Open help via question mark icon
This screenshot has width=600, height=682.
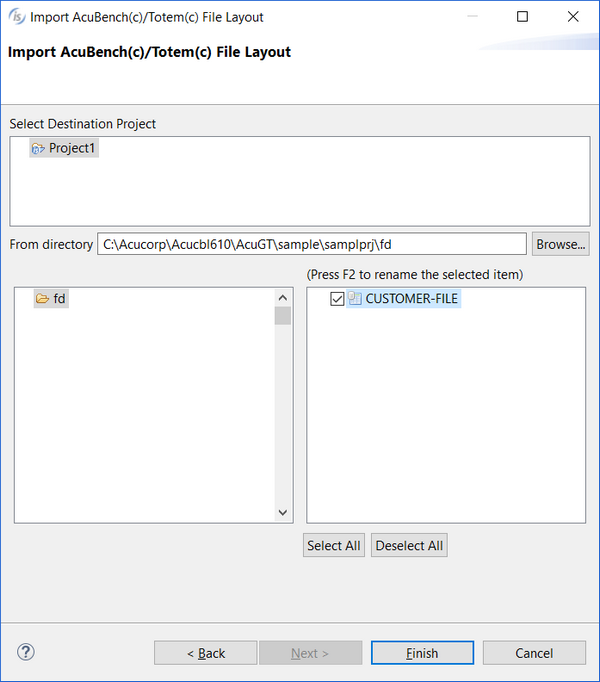26,652
